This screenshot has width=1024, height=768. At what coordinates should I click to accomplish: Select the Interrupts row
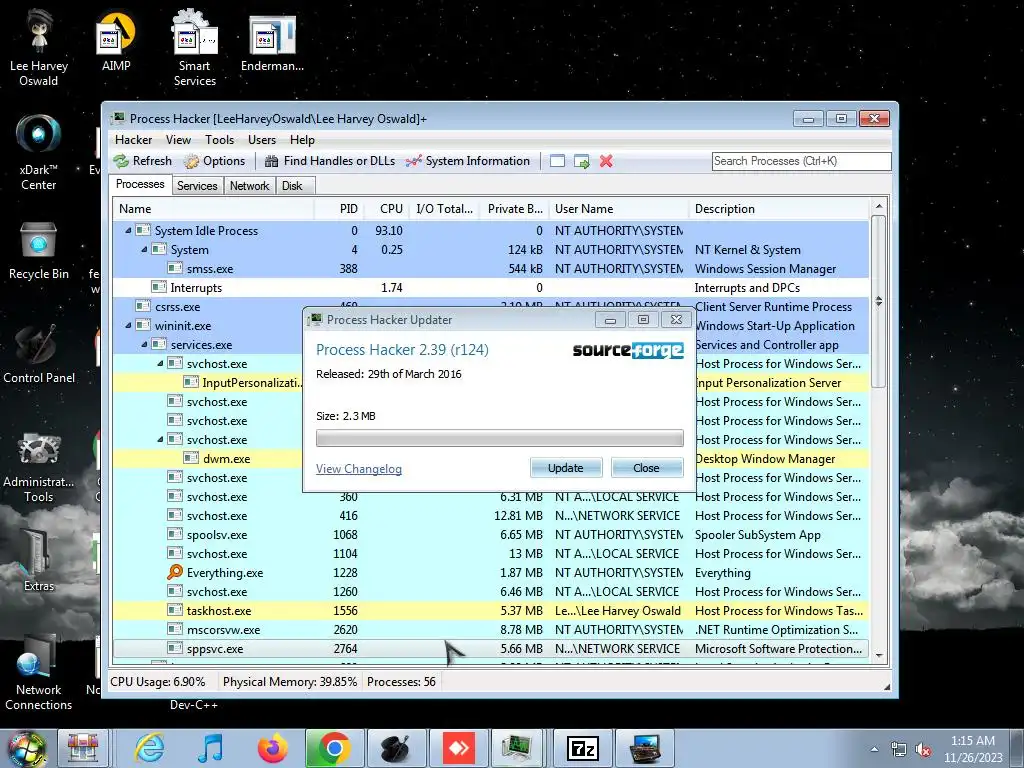click(491, 287)
